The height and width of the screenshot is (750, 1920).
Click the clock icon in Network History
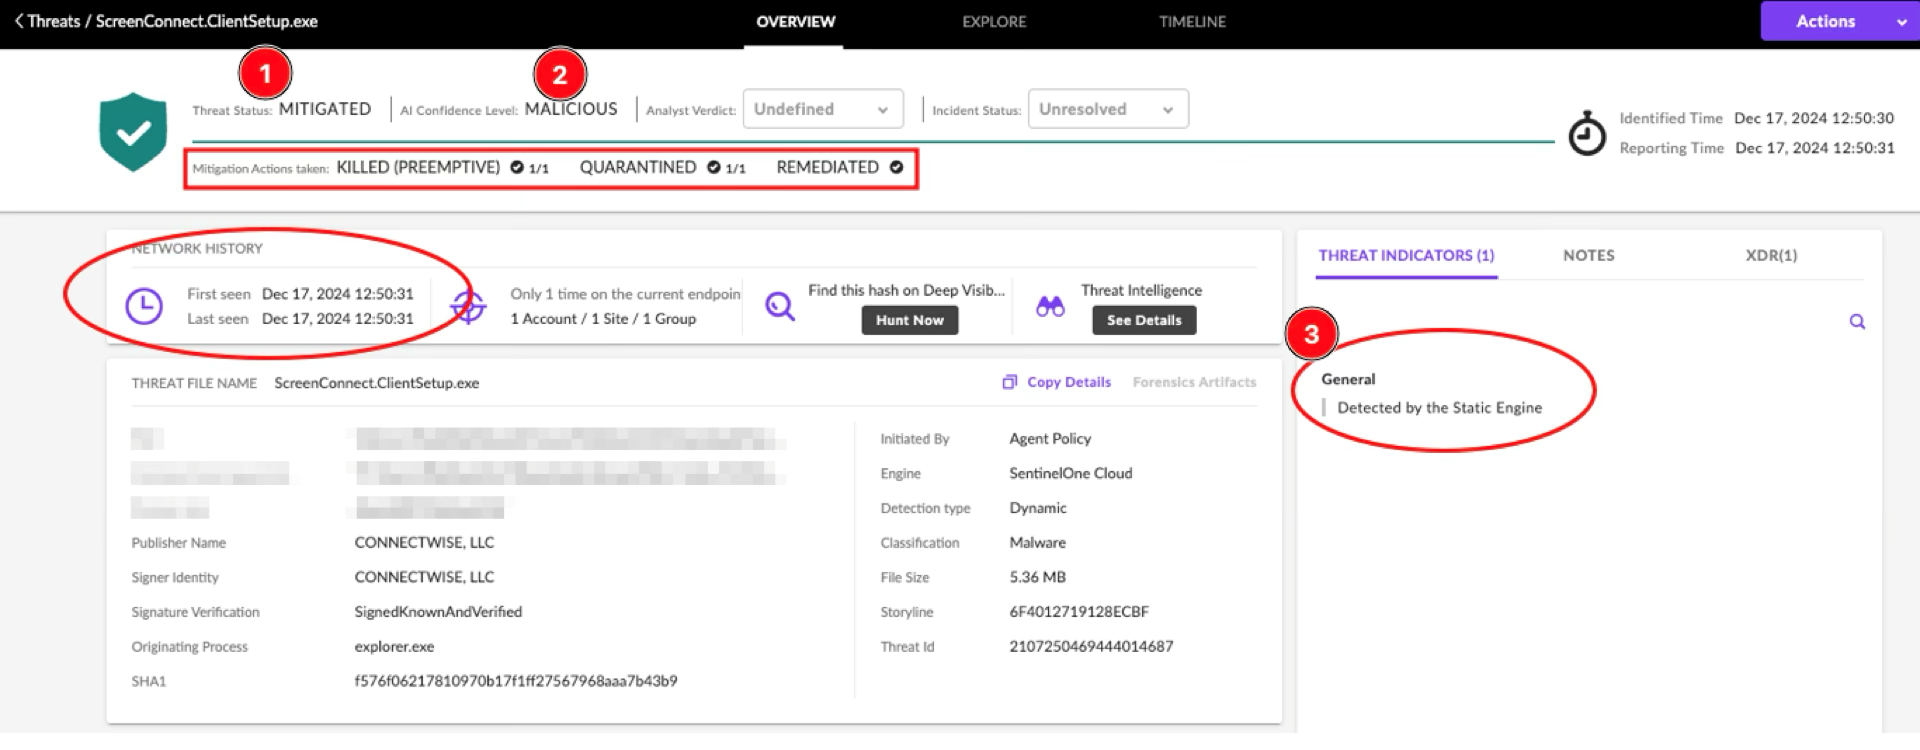(x=144, y=306)
